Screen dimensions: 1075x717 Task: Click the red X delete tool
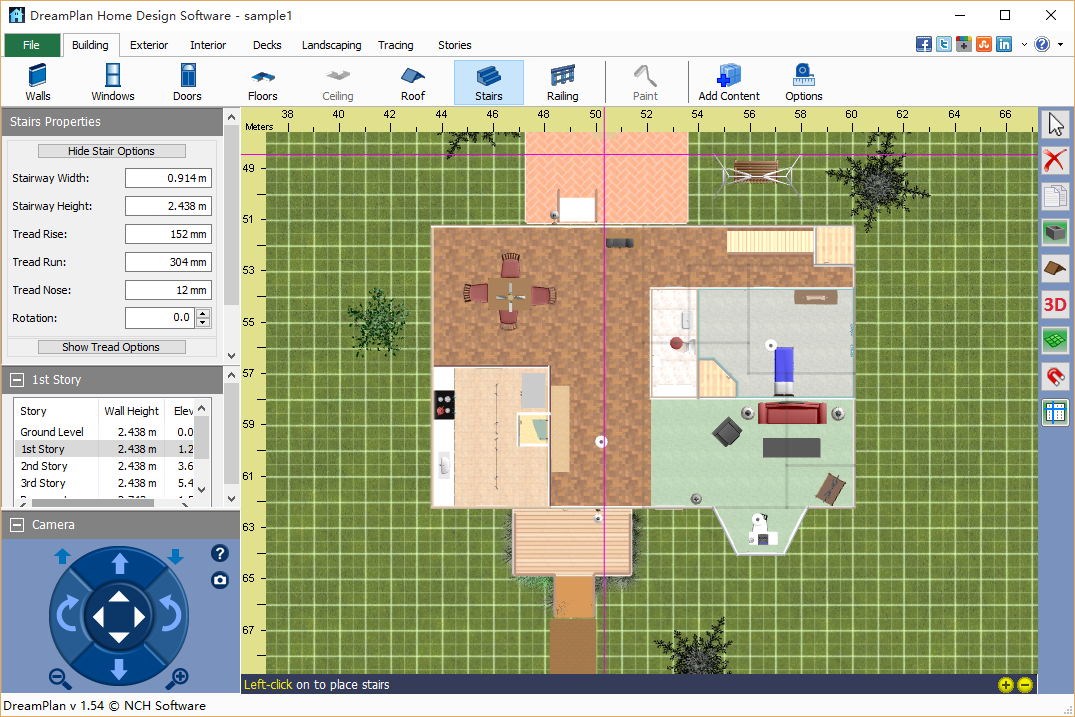[1055, 160]
